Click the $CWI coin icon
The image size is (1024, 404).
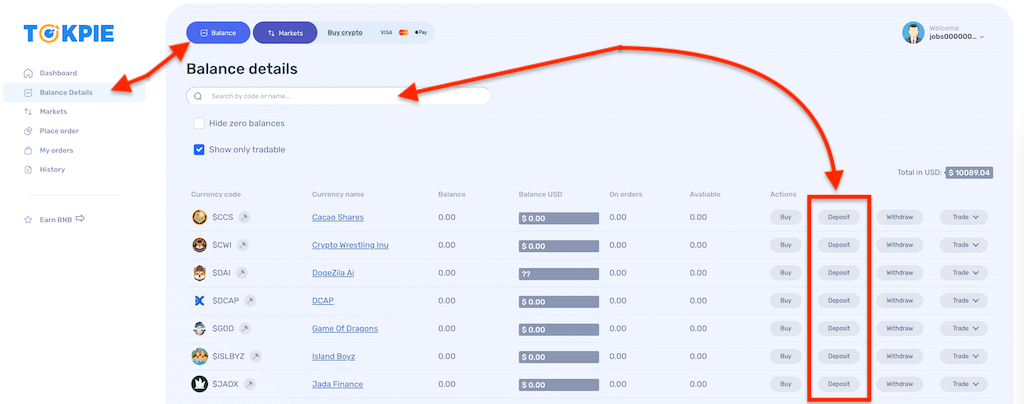point(200,245)
